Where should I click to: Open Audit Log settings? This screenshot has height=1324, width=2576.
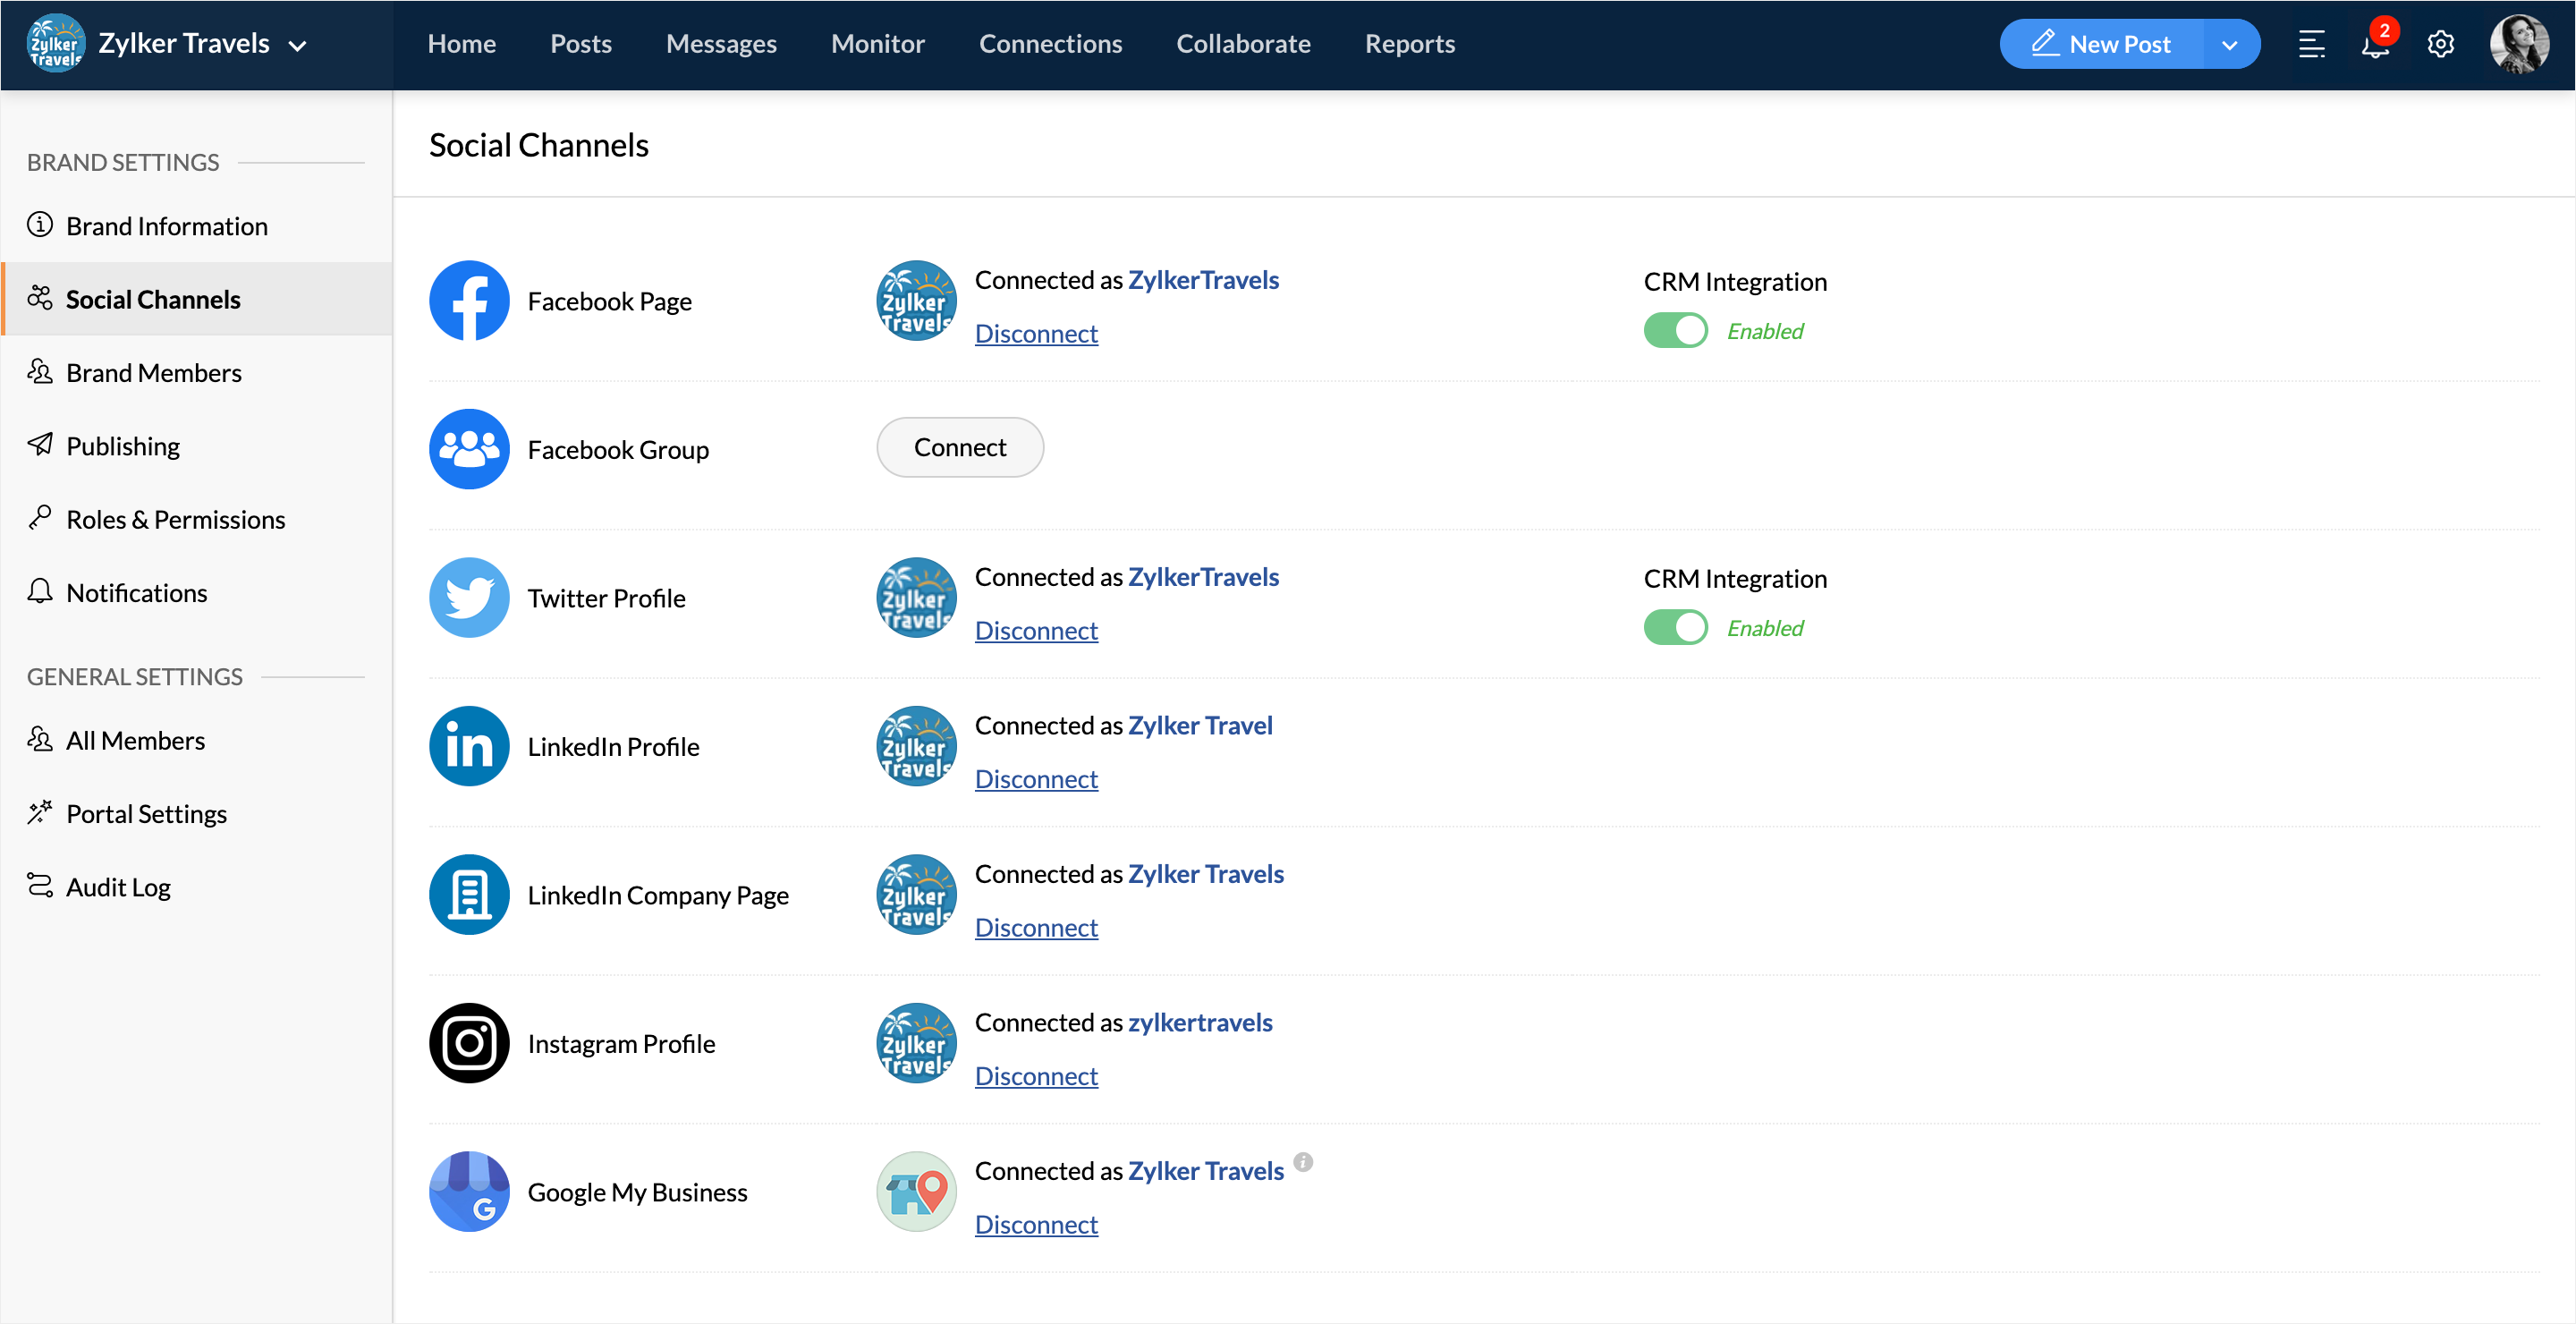(x=118, y=887)
